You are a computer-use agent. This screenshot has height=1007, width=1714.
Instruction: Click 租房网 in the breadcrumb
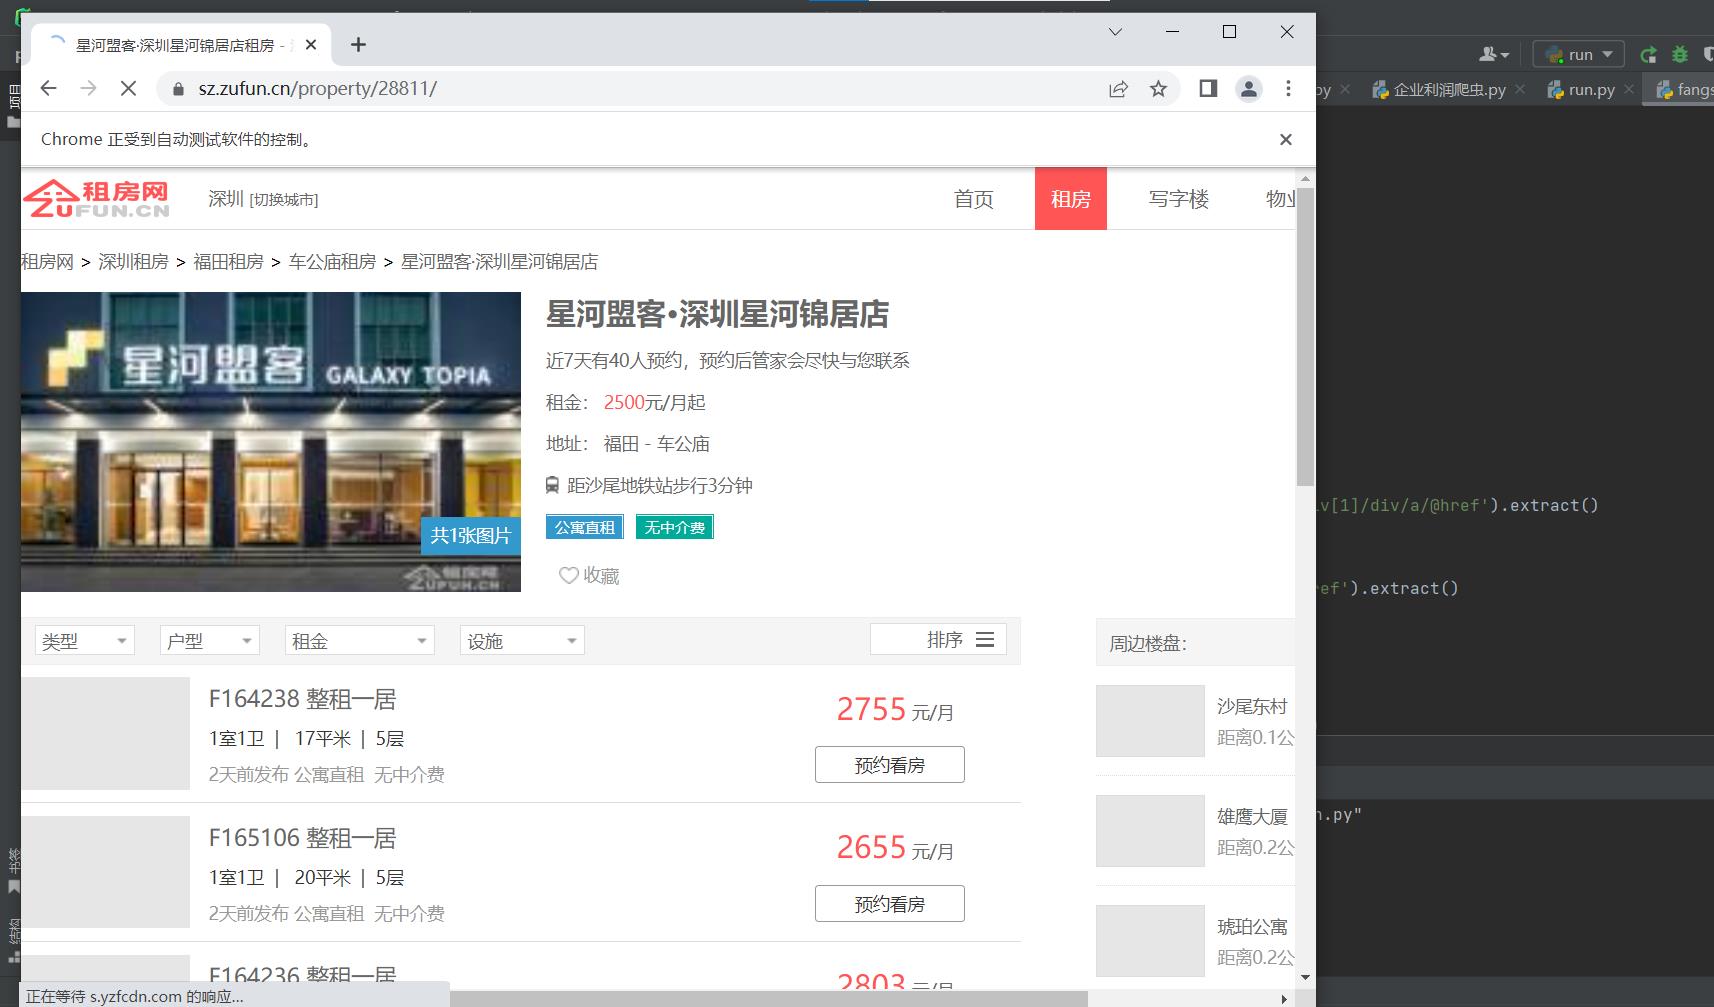pyautogui.click(x=48, y=262)
